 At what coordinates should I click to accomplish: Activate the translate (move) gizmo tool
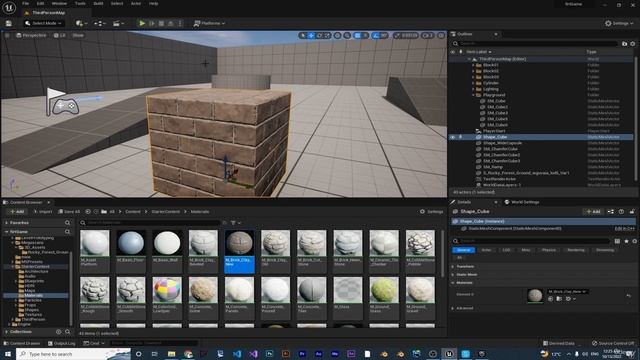(311, 36)
